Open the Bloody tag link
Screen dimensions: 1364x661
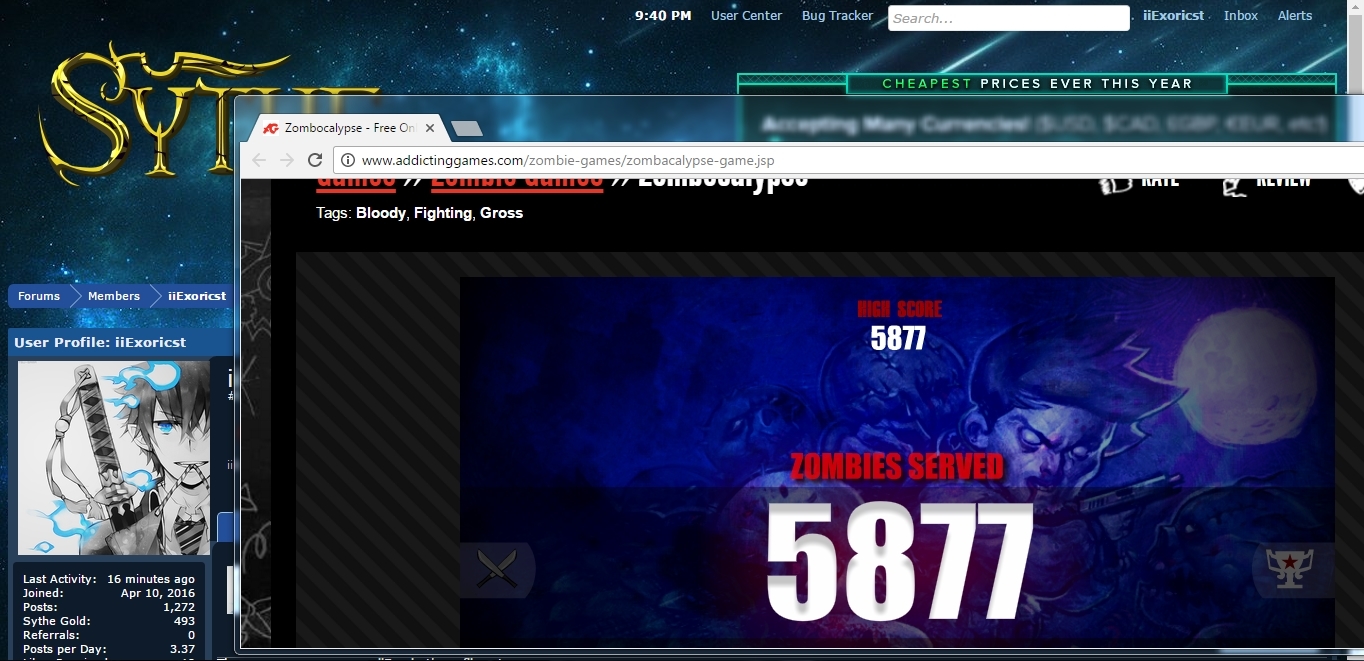381,213
